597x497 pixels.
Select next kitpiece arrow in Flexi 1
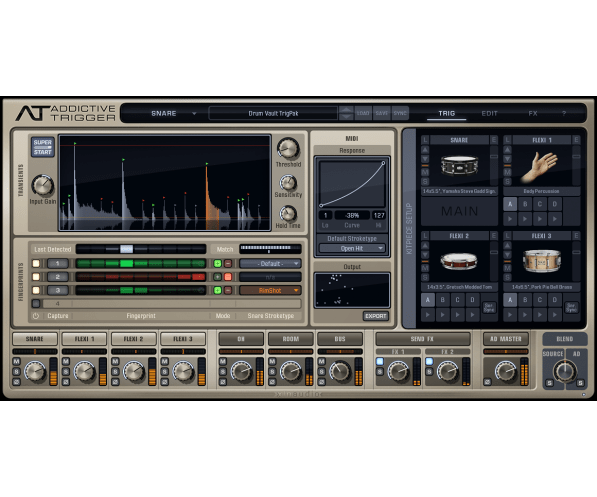(x=508, y=158)
